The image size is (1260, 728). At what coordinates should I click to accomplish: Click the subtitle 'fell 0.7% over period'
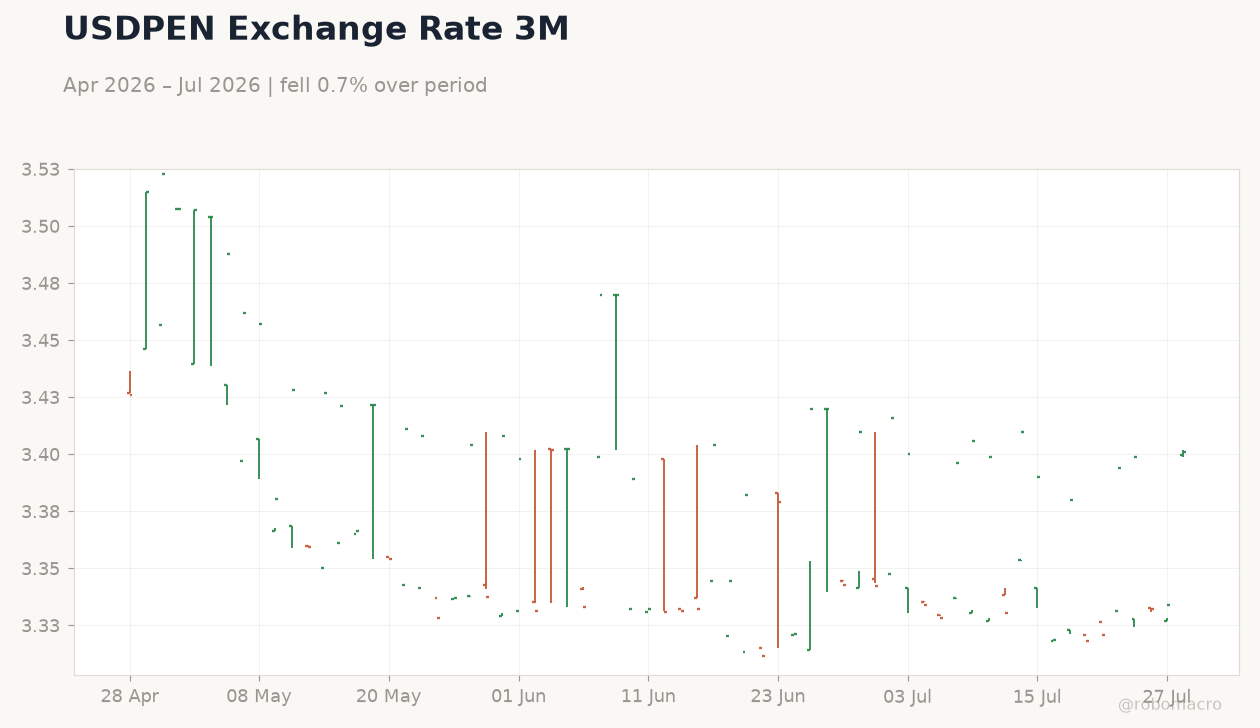(x=384, y=86)
